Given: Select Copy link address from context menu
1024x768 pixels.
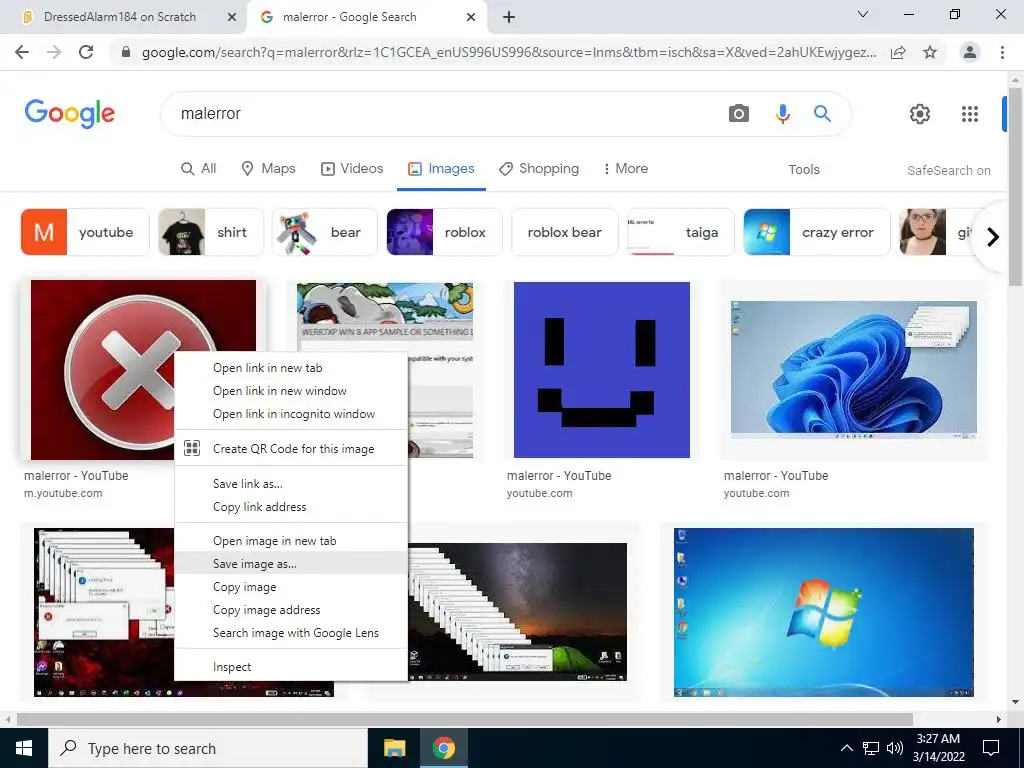Looking at the screenshot, I should 291,507.
